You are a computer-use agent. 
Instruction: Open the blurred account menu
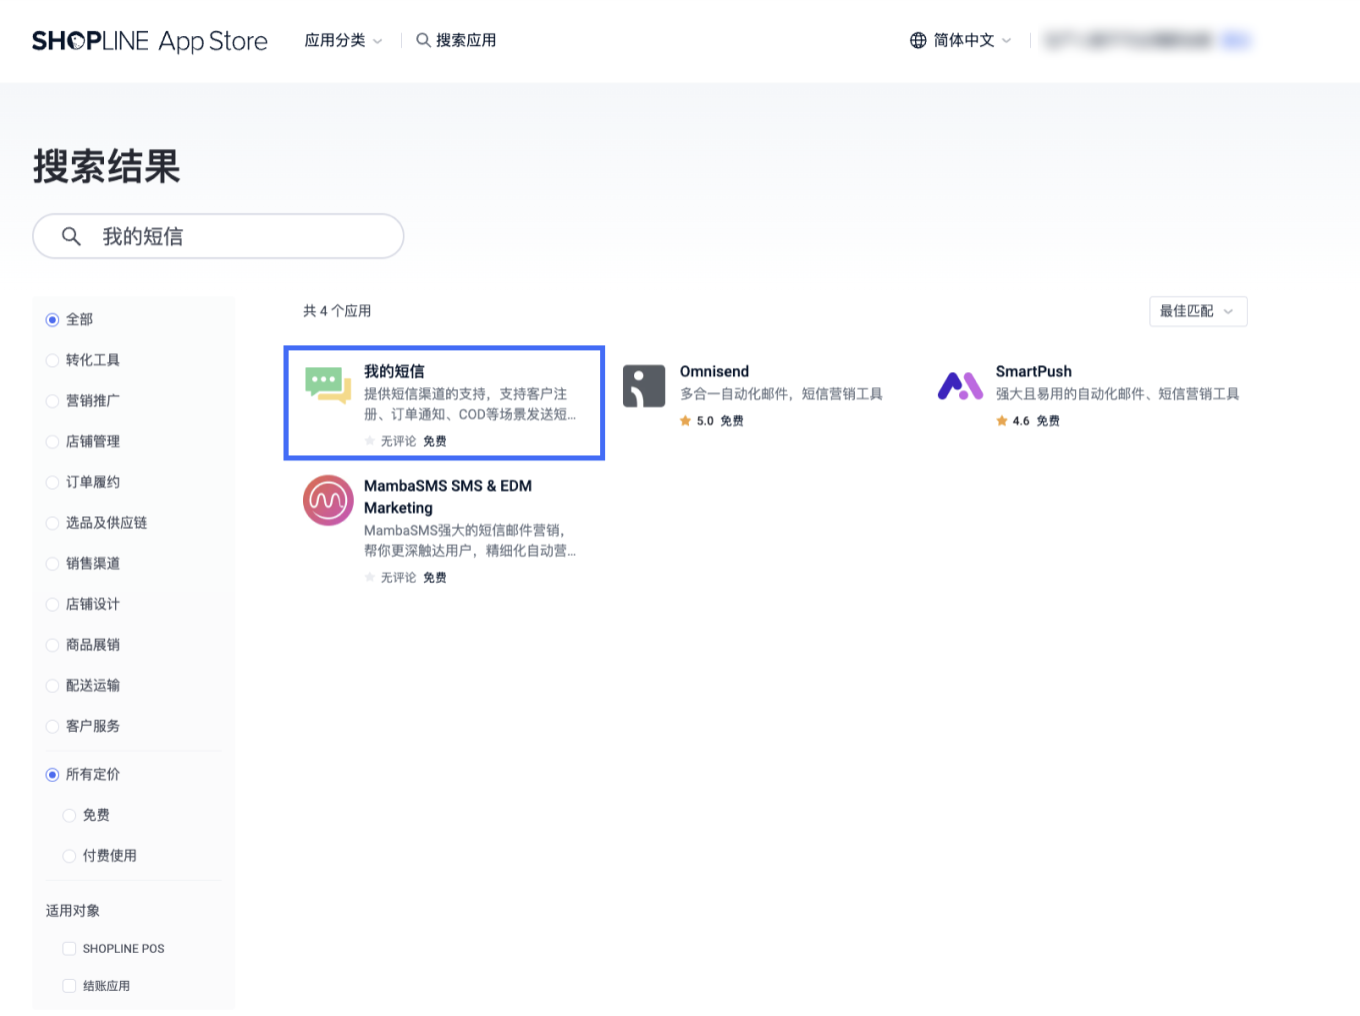(x=1146, y=40)
